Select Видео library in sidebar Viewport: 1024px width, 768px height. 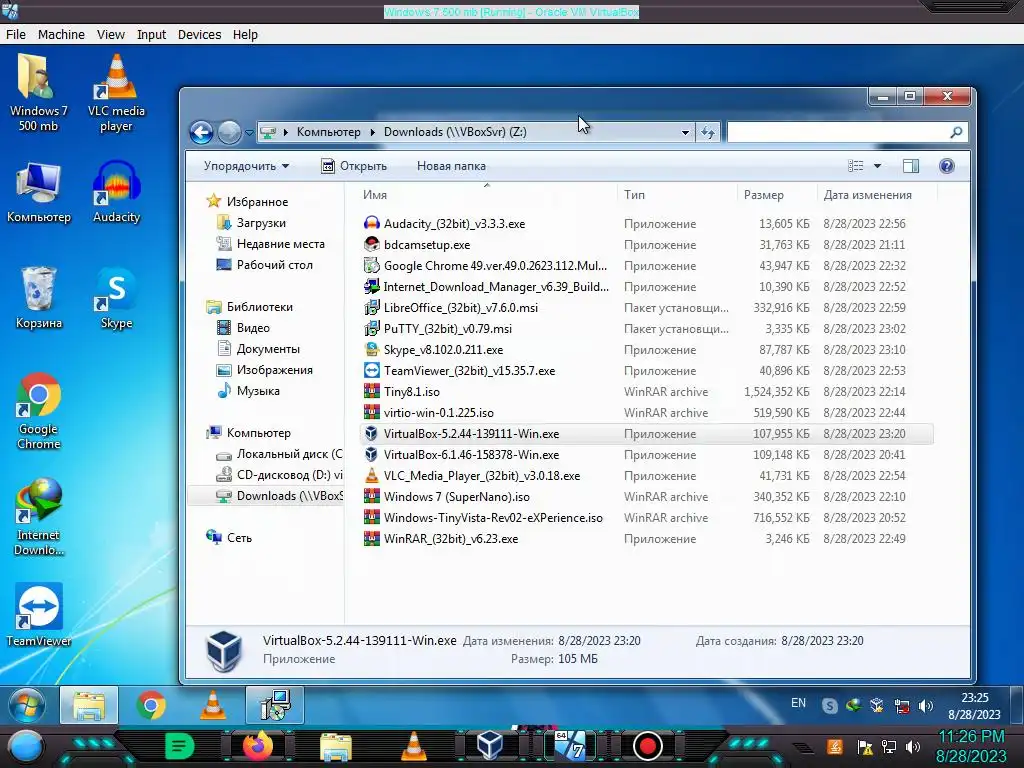[x=244, y=328]
